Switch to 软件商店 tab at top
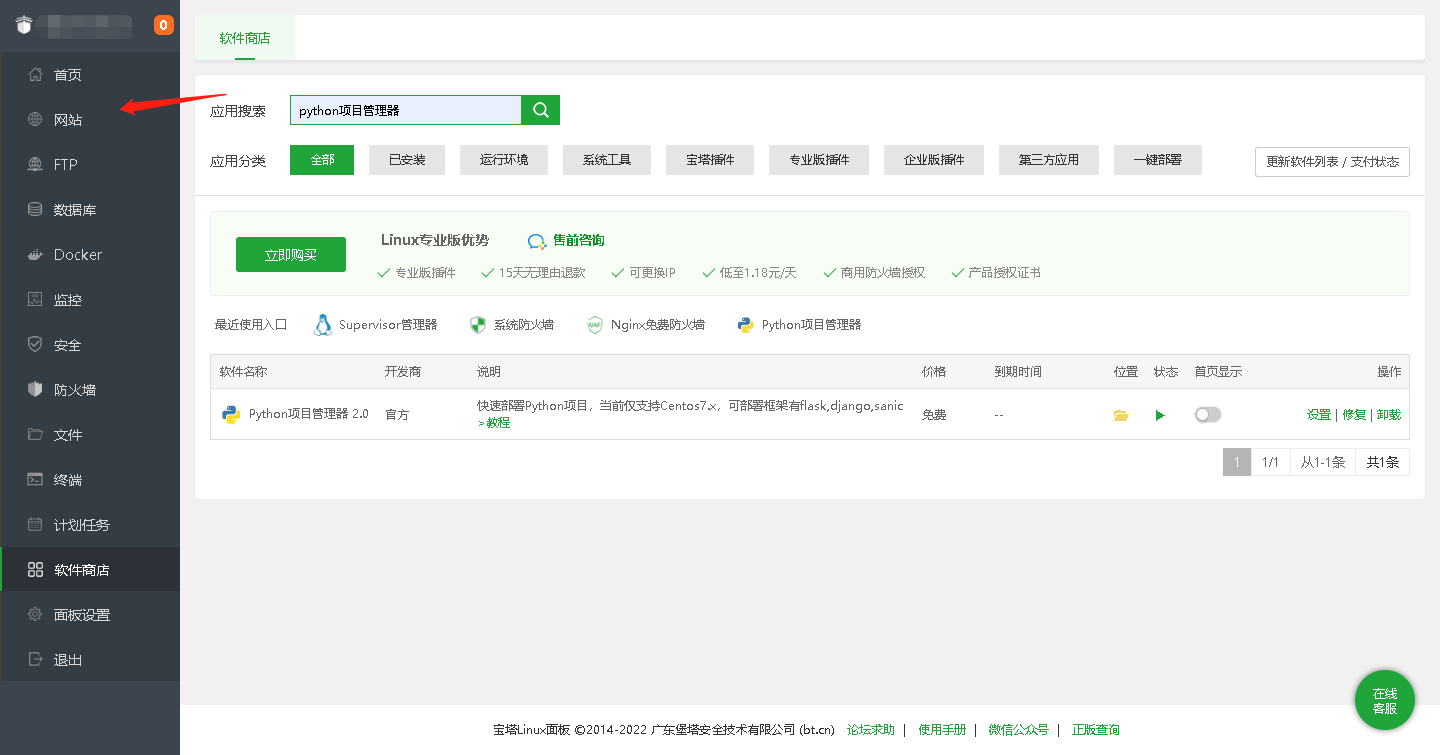The image size is (1440, 755). click(245, 38)
